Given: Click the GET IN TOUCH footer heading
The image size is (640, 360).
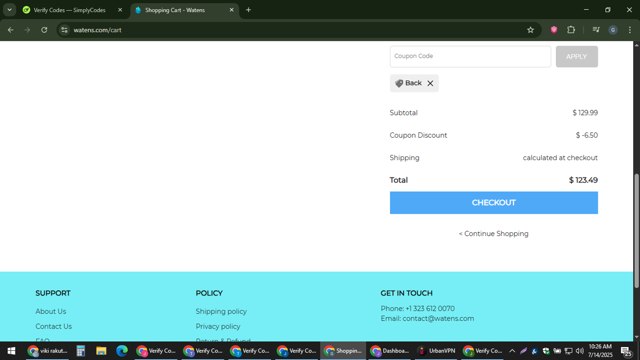Looking at the screenshot, I should pyautogui.click(x=407, y=293).
